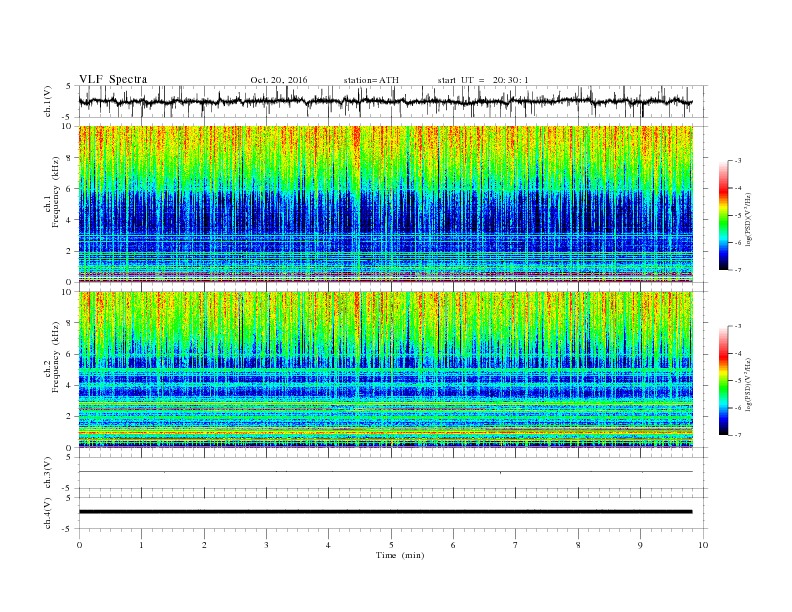The image size is (792, 612).
Task: Click the "ch.4(V)" y-axis label
Action: (48, 513)
